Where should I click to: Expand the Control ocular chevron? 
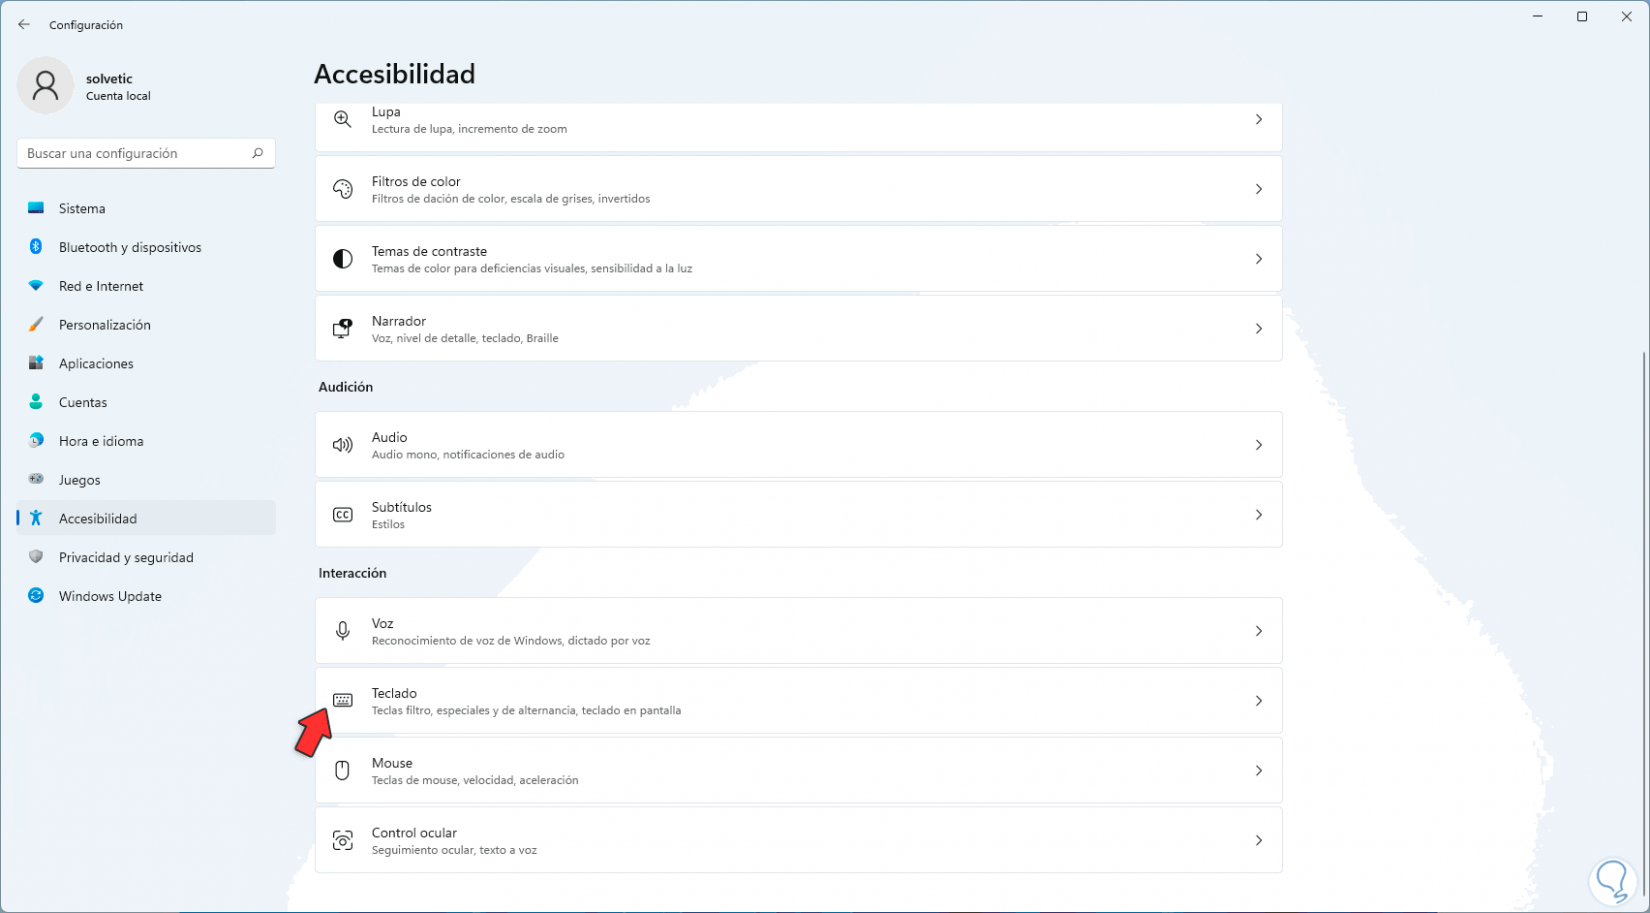pos(1259,841)
